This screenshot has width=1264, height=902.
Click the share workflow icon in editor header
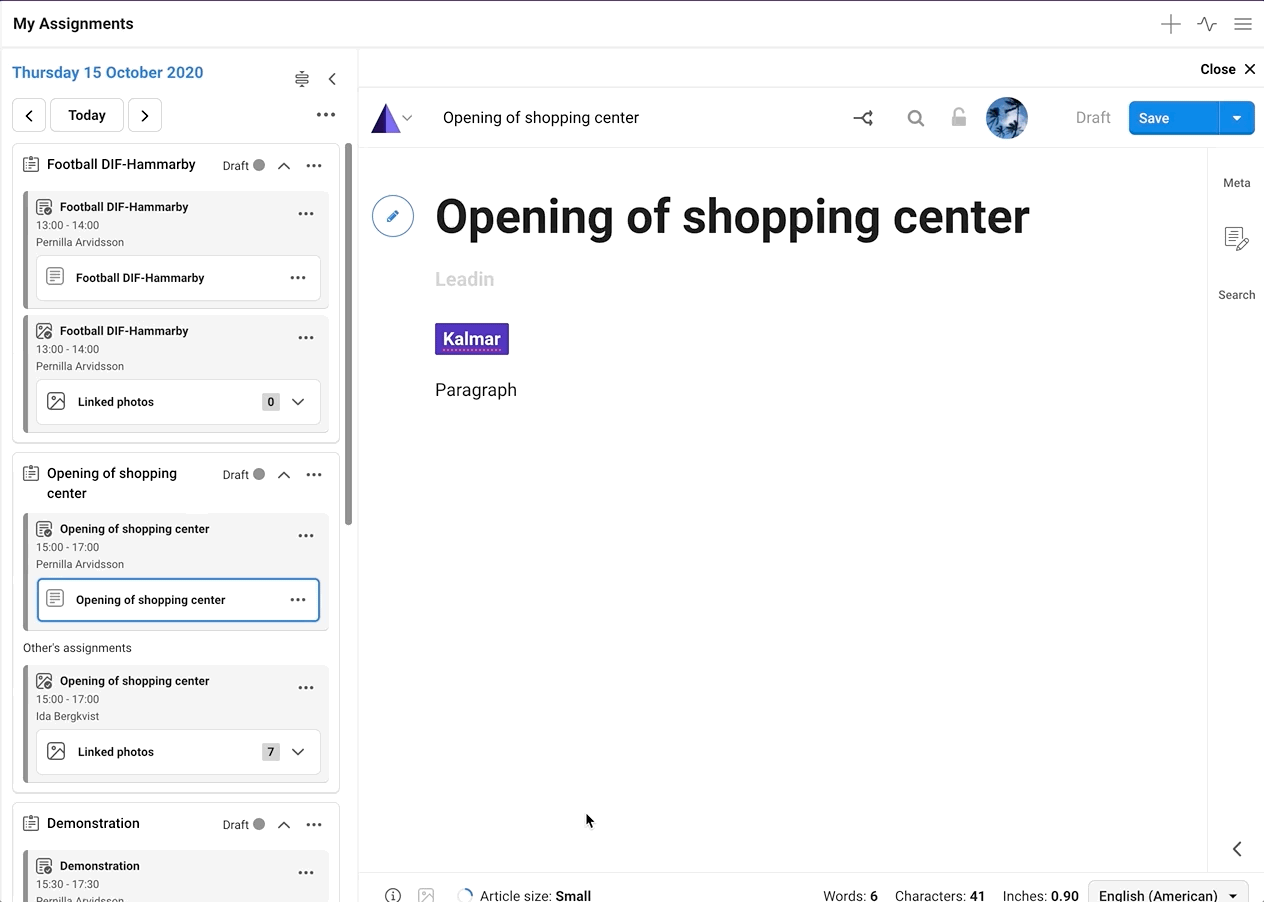(x=863, y=118)
